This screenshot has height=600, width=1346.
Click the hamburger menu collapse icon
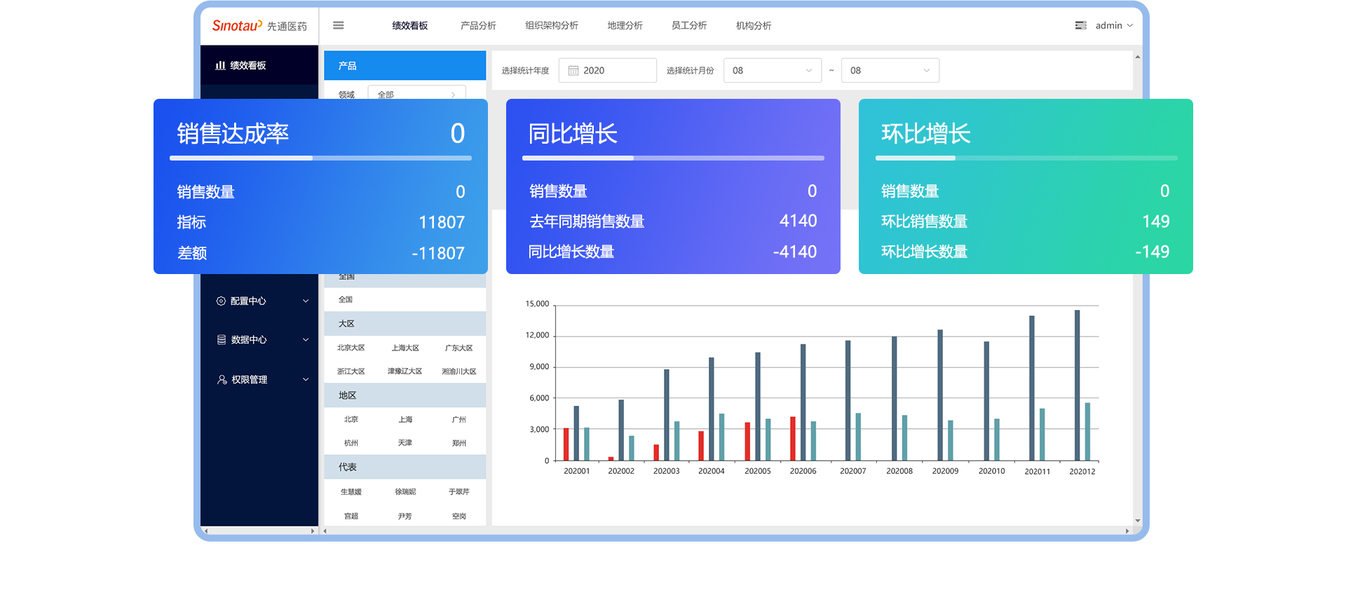[338, 25]
